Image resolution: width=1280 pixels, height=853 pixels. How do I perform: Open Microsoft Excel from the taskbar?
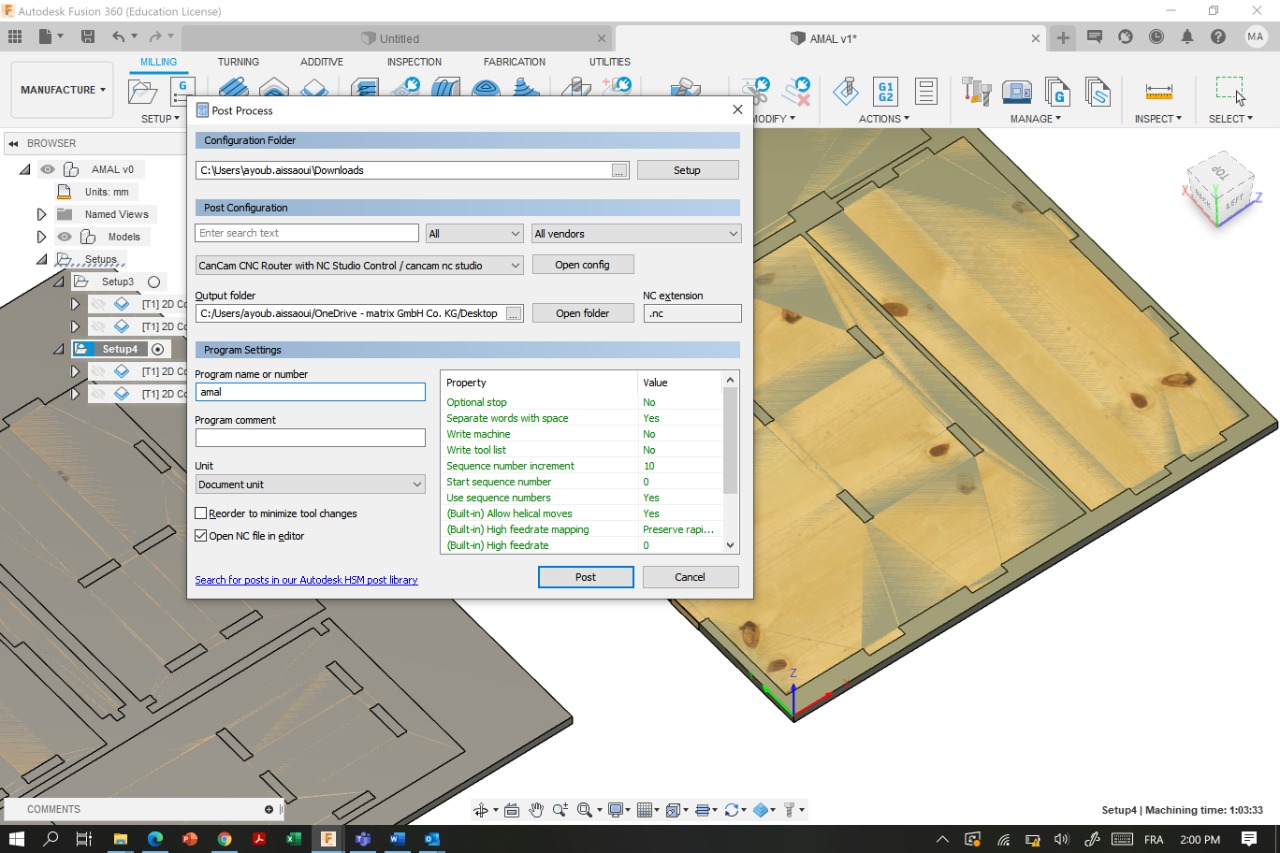(x=293, y=839)
